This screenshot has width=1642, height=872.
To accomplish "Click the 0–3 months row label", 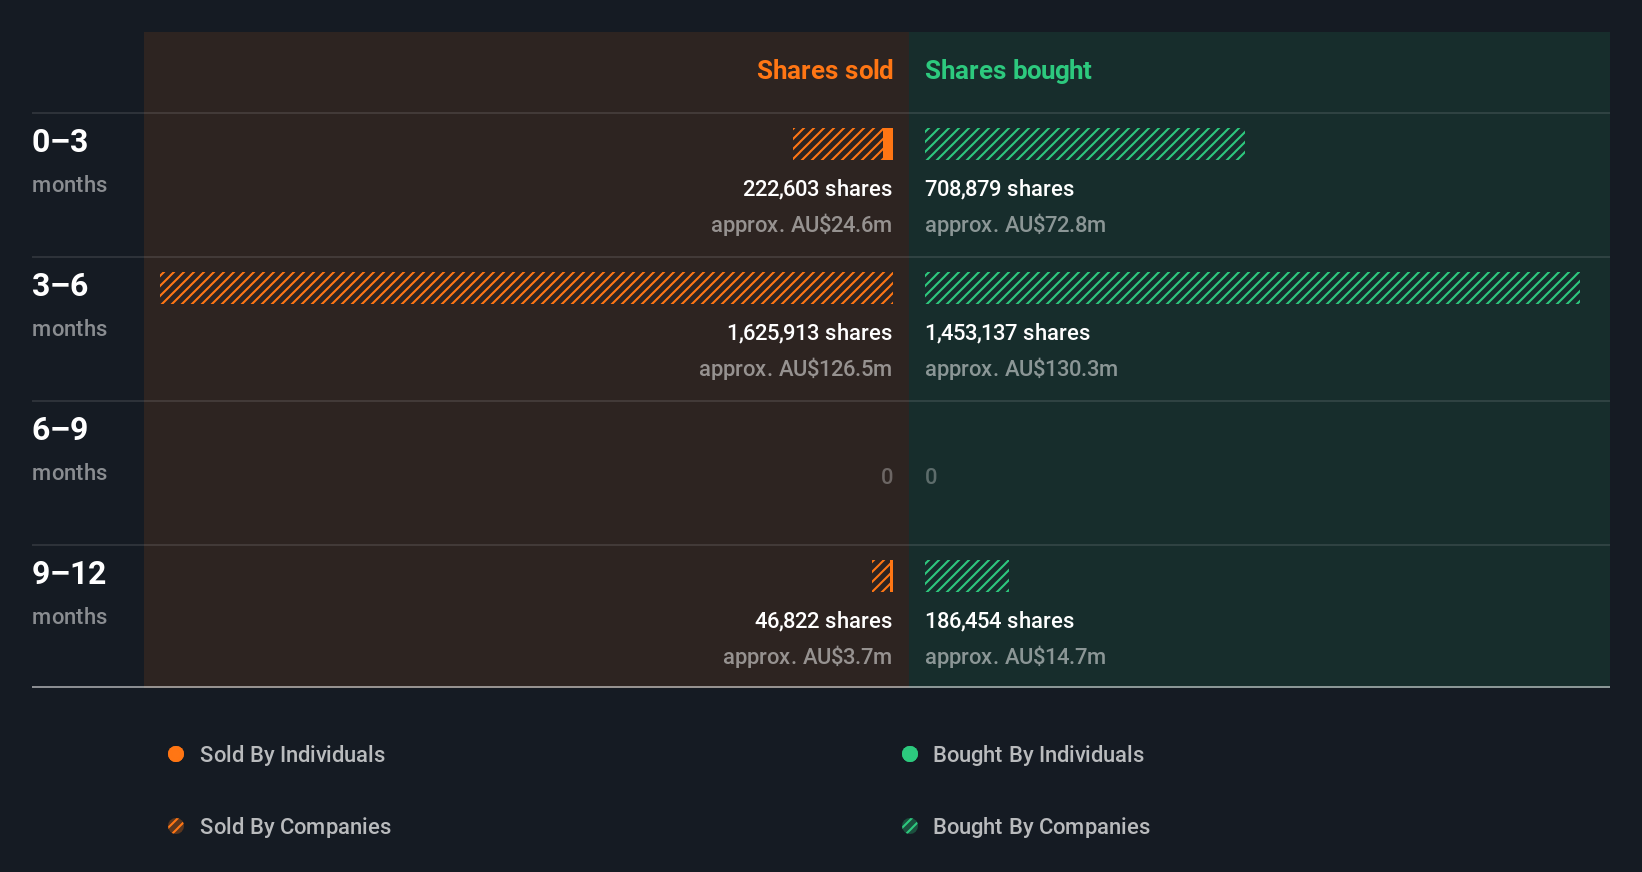I will click(69, 161).
